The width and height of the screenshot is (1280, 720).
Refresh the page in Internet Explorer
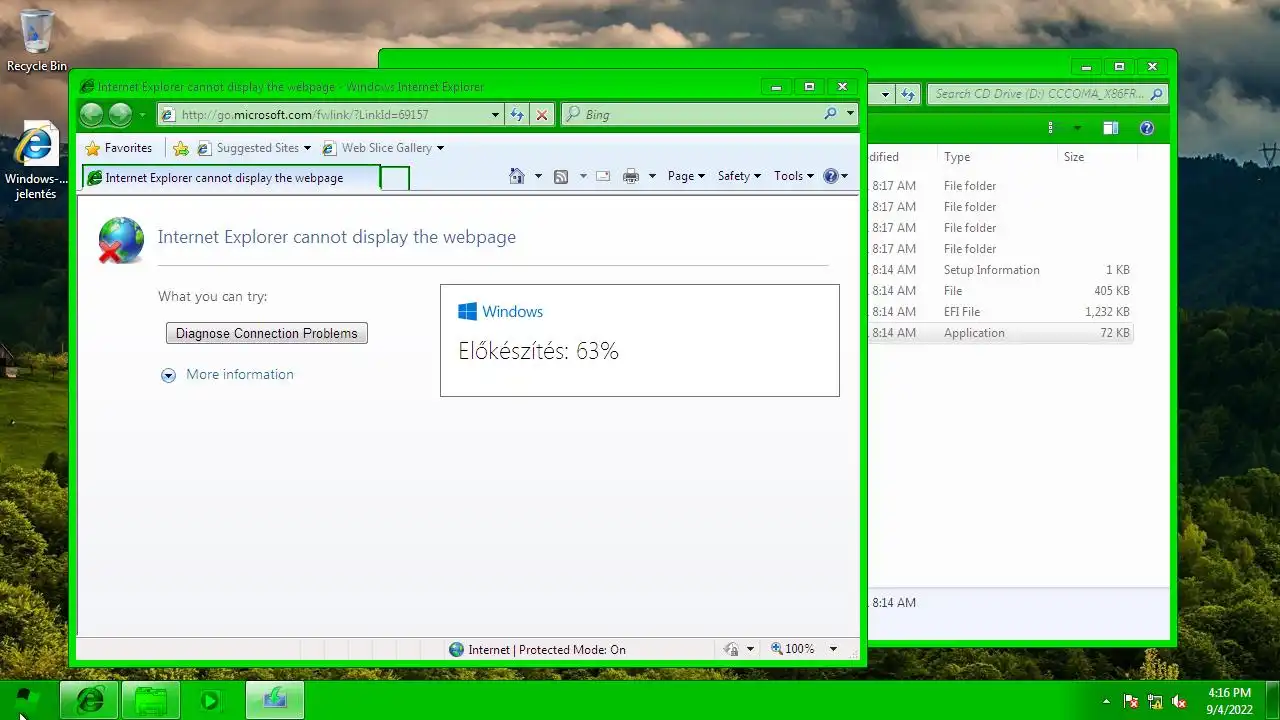pos(517,115)
